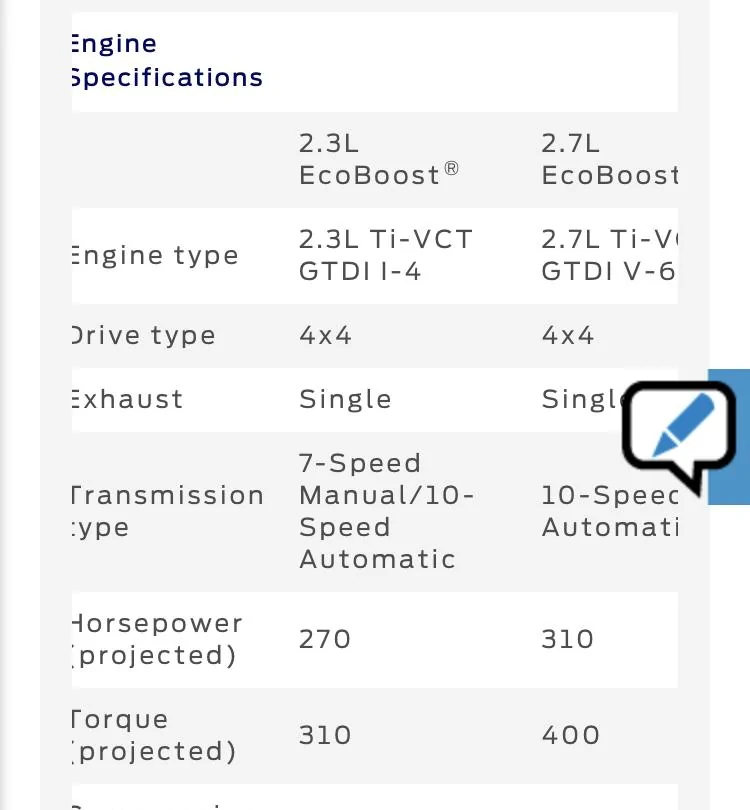750x810 pixels.
Task: Click the 270 horsepower value
Action: pyautogui.click(x=325, y=640)
